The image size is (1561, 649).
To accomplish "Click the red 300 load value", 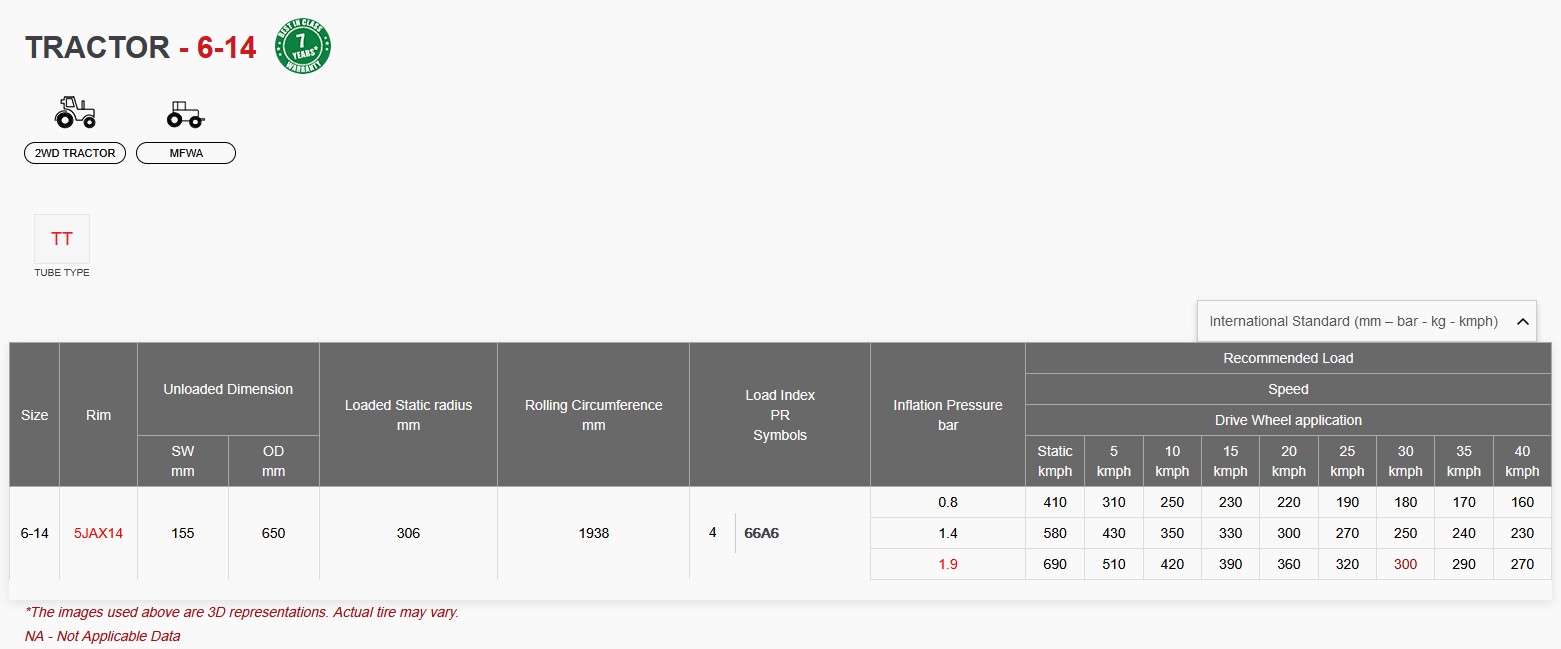I will pyautogui.click(x=1405, y=564).
